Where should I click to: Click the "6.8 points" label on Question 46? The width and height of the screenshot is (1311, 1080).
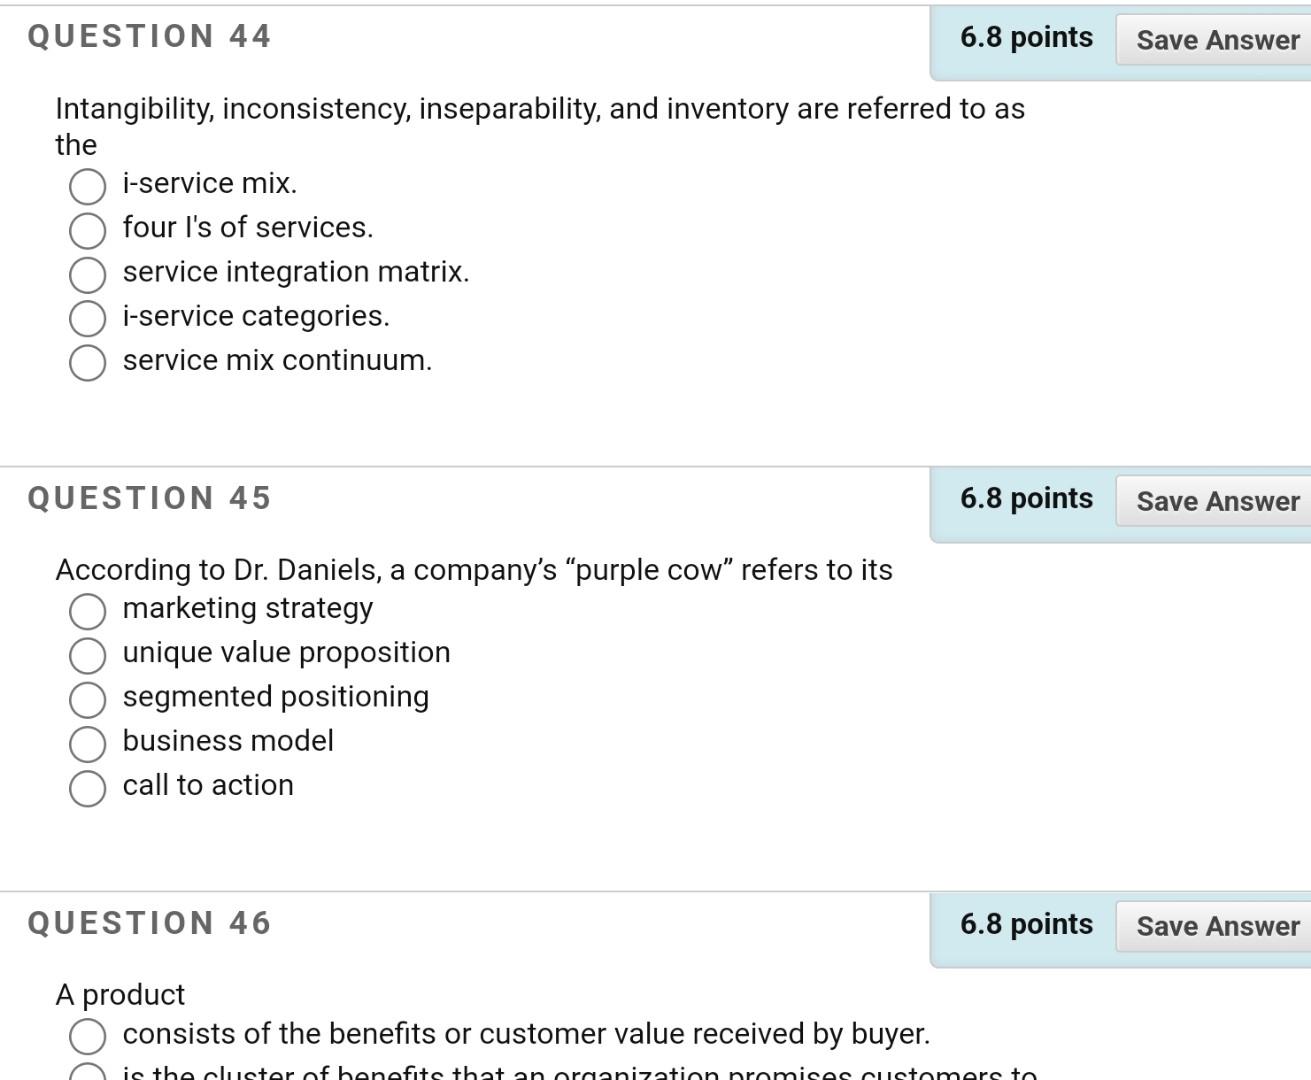click(1026, 924)
